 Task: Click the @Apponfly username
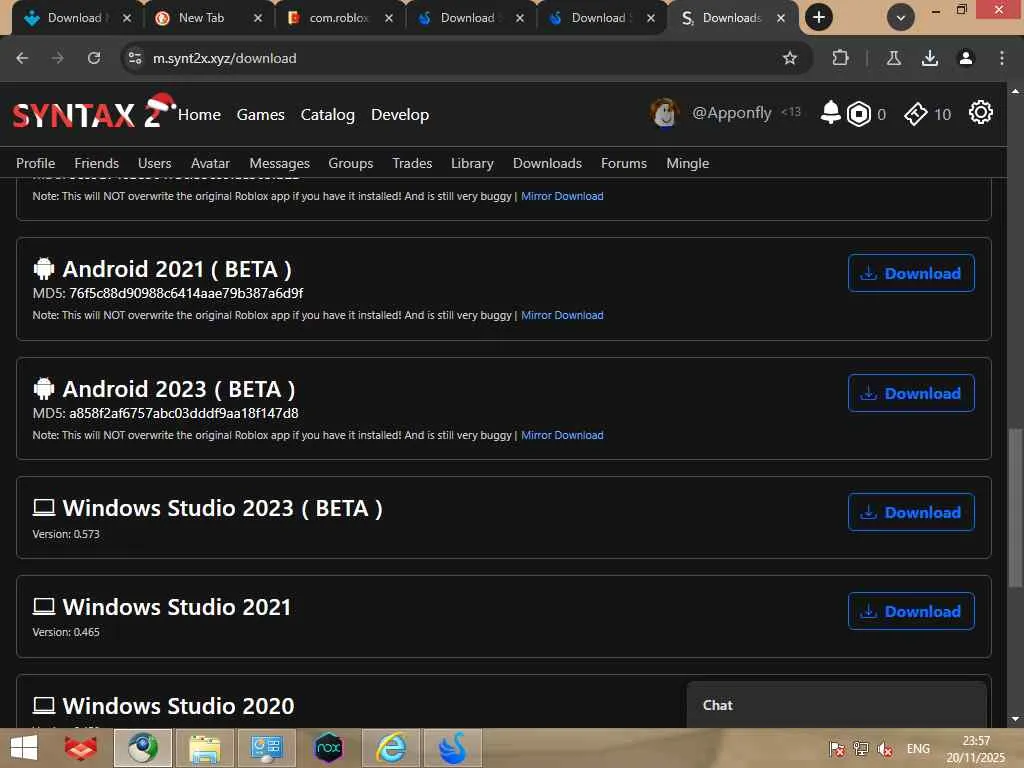pos(731,113)
